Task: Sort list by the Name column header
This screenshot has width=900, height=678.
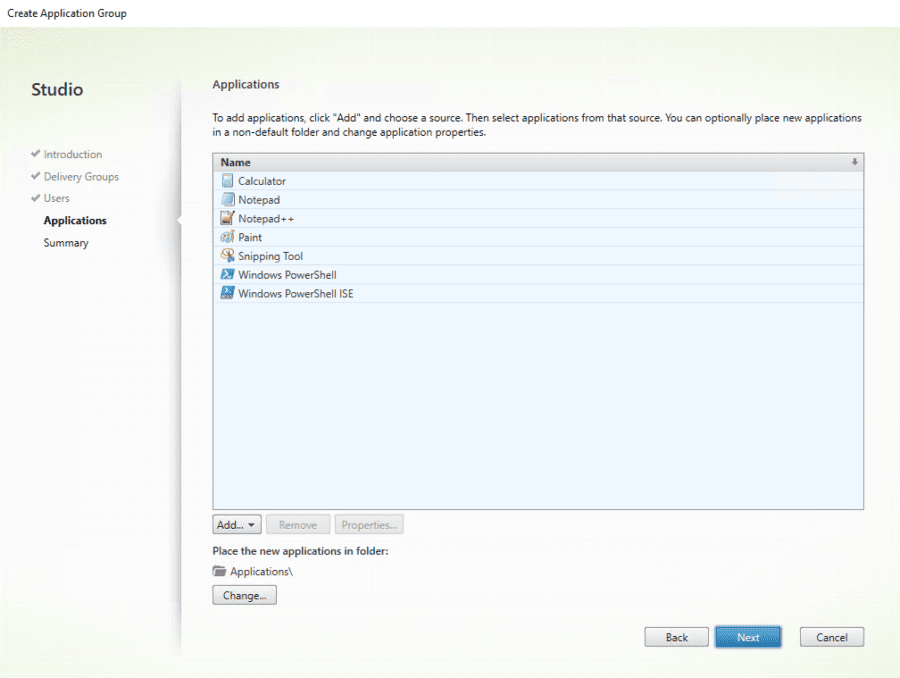Action: coord(236,162)
